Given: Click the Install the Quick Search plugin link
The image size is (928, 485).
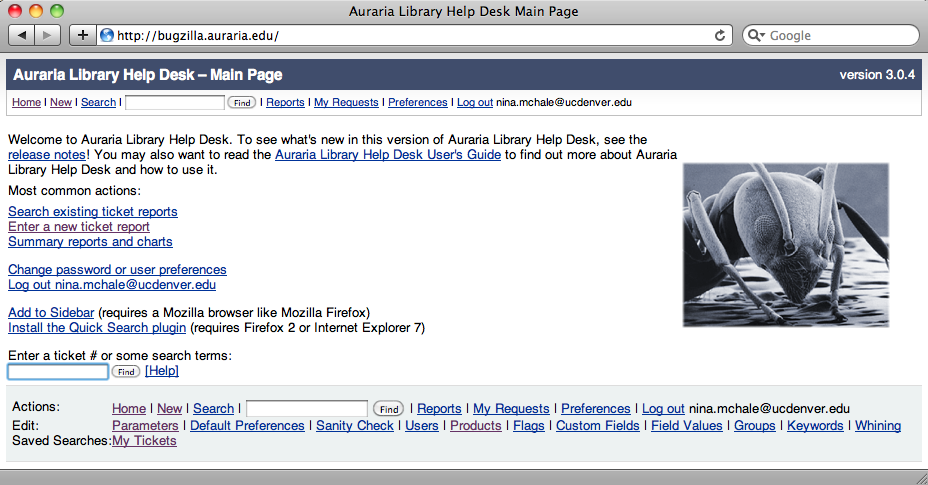Looking at the screenshot, I should 97,328.
